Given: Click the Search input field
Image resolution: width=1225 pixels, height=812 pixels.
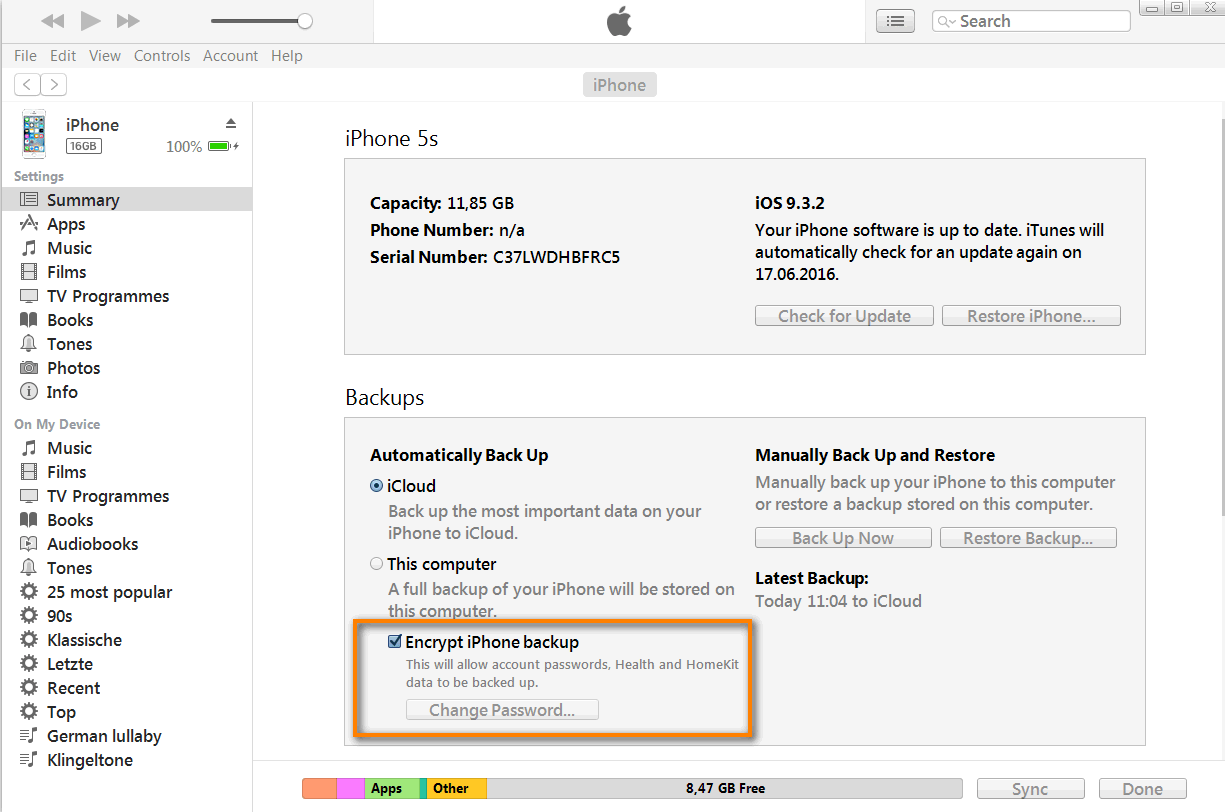Looking at the screenshot, I should pos(1031,21).
